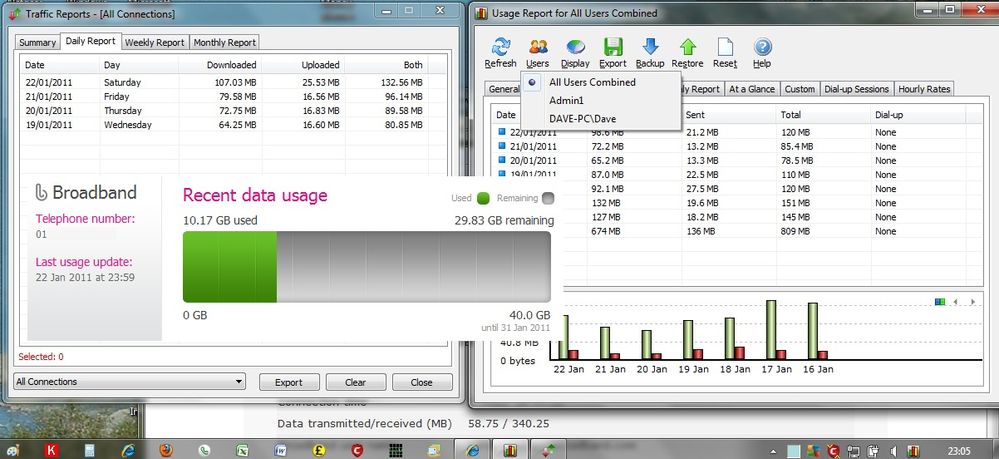Click the Backup blue arrow icon
Viewport: 999px width, 459px height.
pyautogui.click(x=650, y=48)
